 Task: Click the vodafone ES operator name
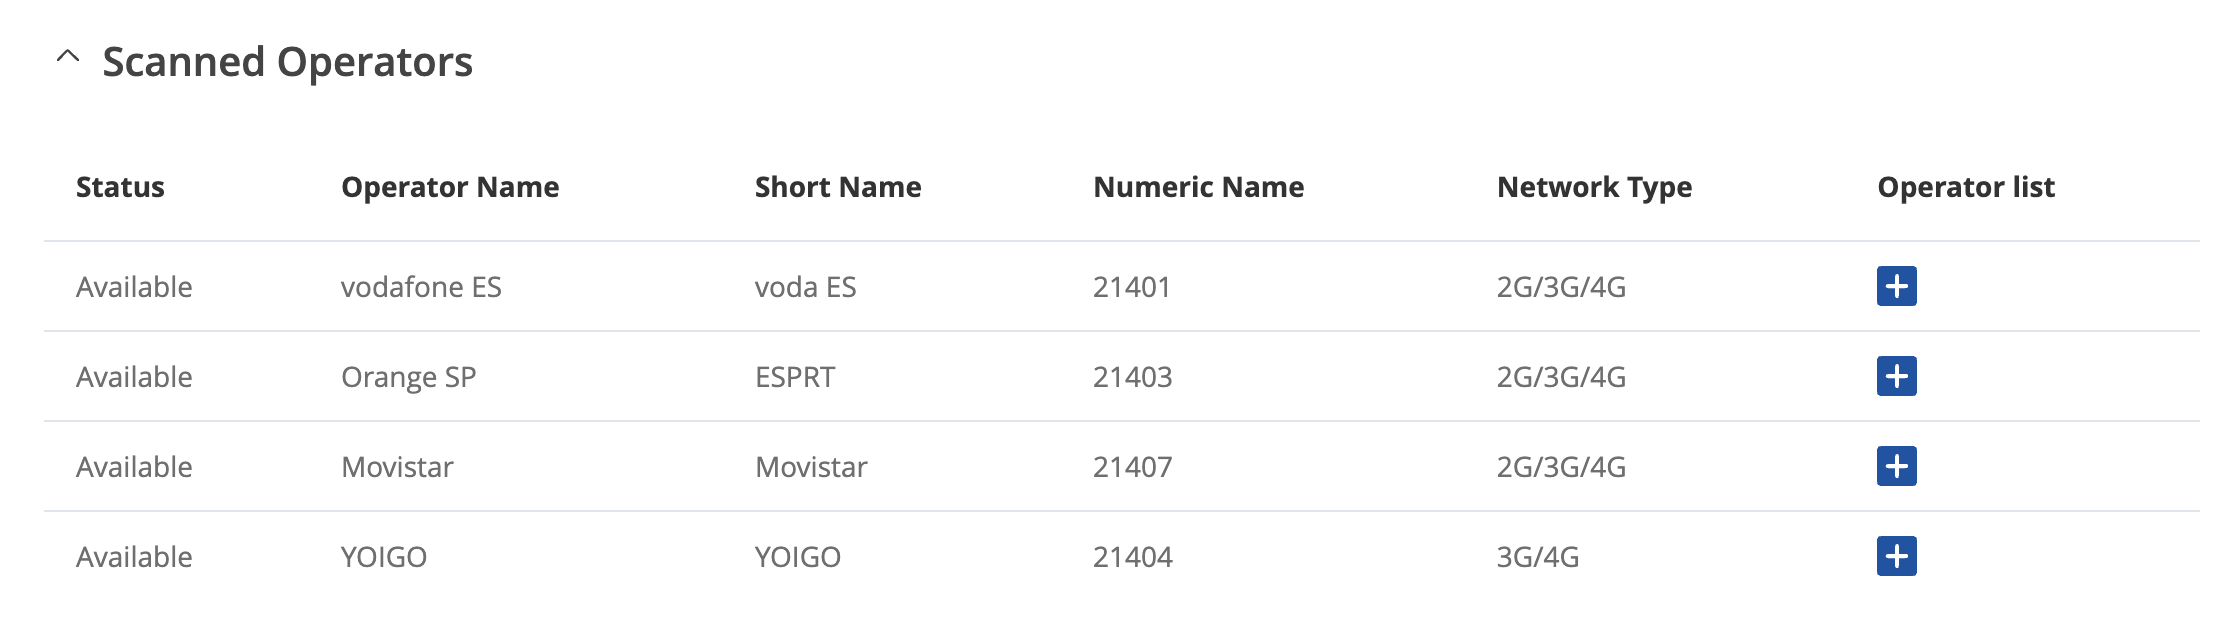pyautogui.click(x=421, y=287)
